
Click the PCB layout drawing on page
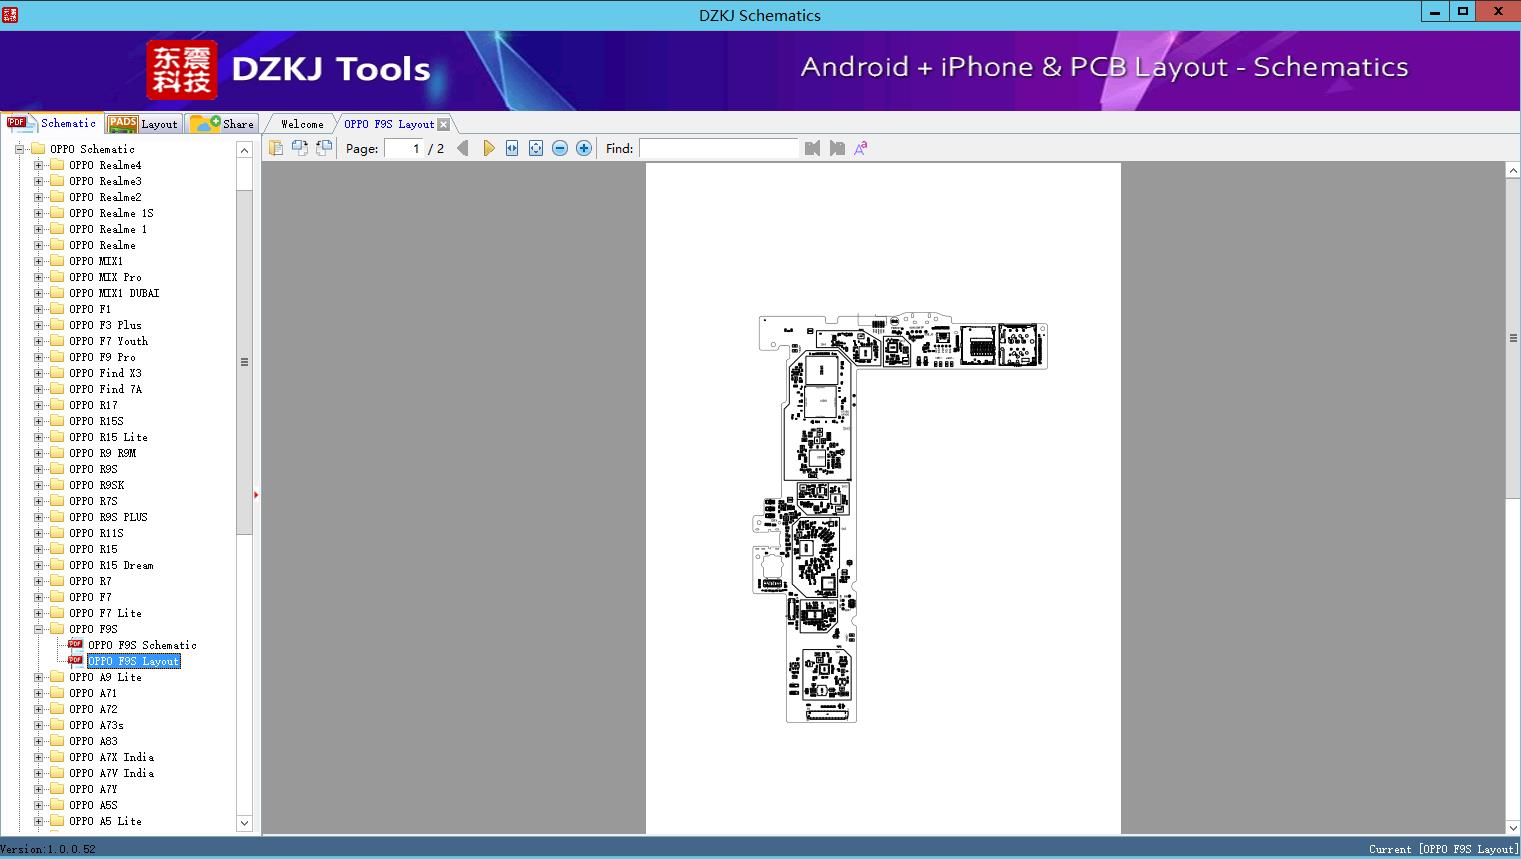(x=900, y=518)
